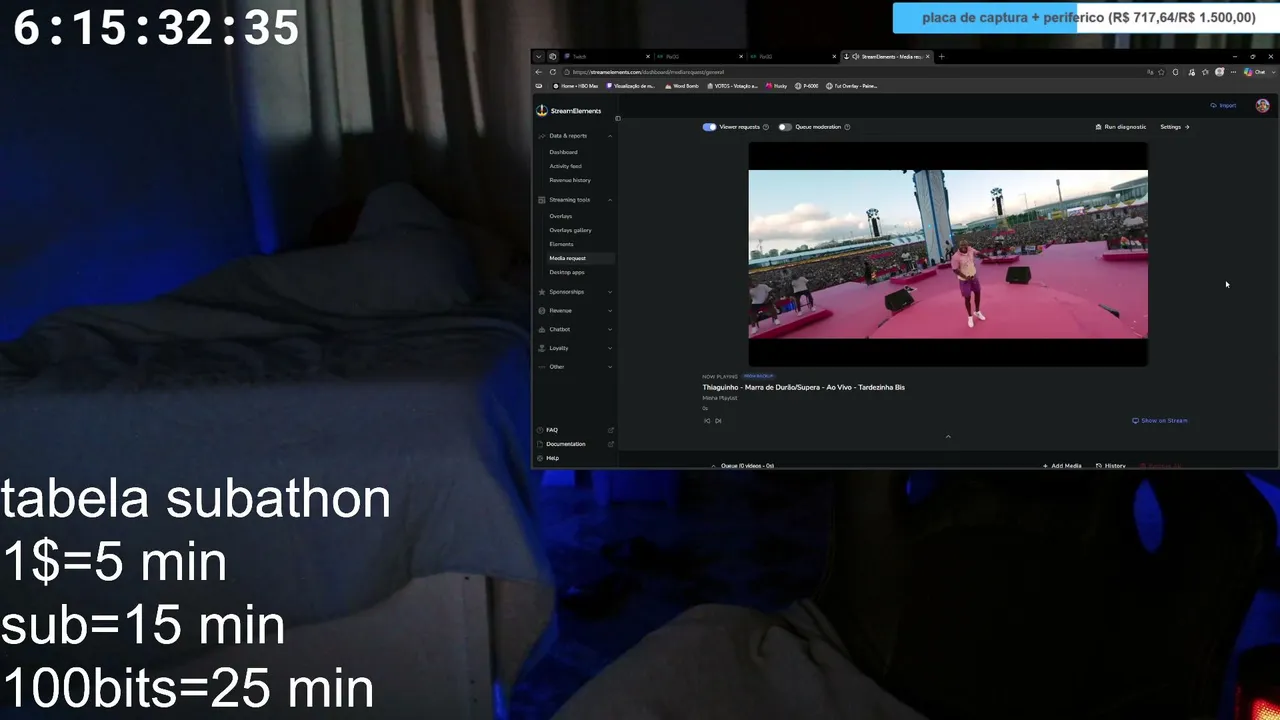Open Revenue history in the sidebar
Image resolution: width=1280 pixels, height=720 pixels.
click(570, 180)
